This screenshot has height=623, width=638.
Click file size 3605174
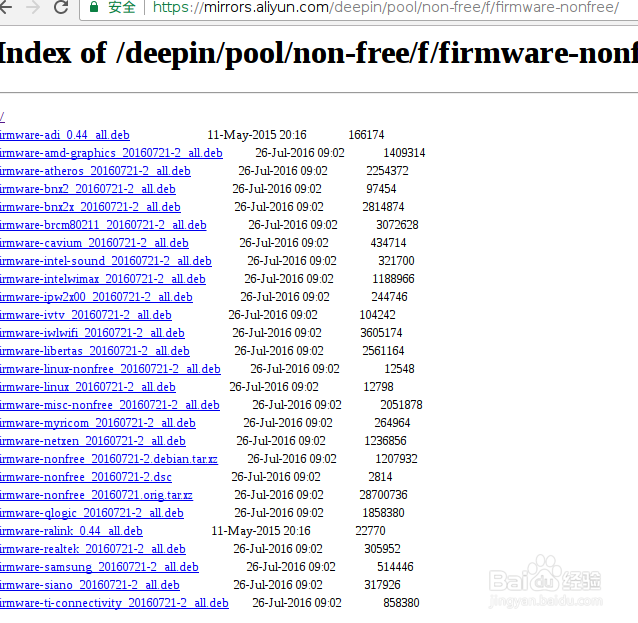pos(381,333)
